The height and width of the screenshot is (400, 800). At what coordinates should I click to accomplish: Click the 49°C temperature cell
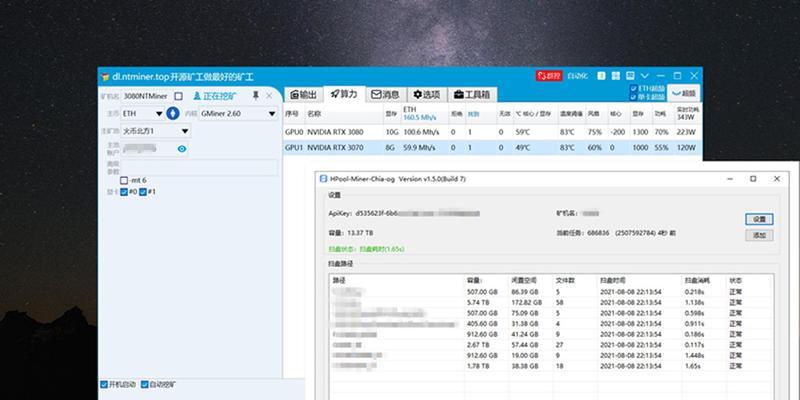point(523,148)
